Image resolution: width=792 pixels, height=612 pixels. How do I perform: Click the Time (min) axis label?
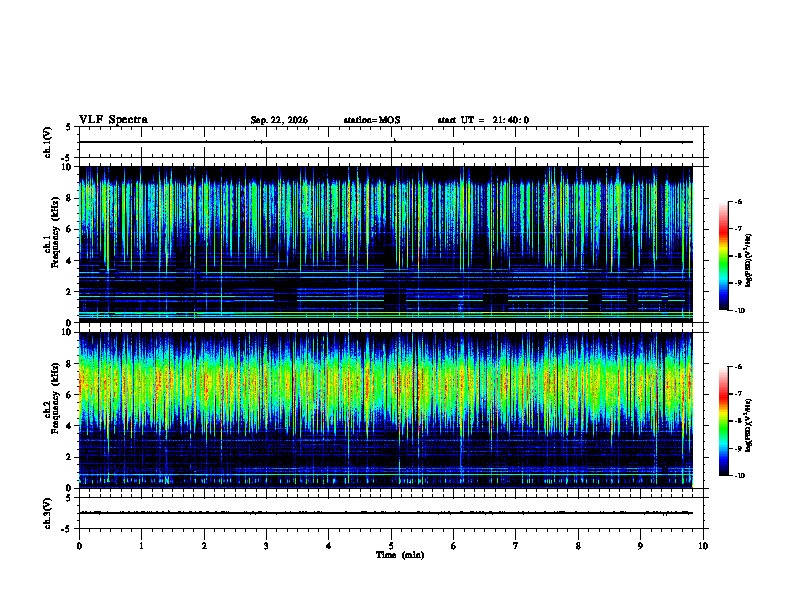(x=400, y=555)
